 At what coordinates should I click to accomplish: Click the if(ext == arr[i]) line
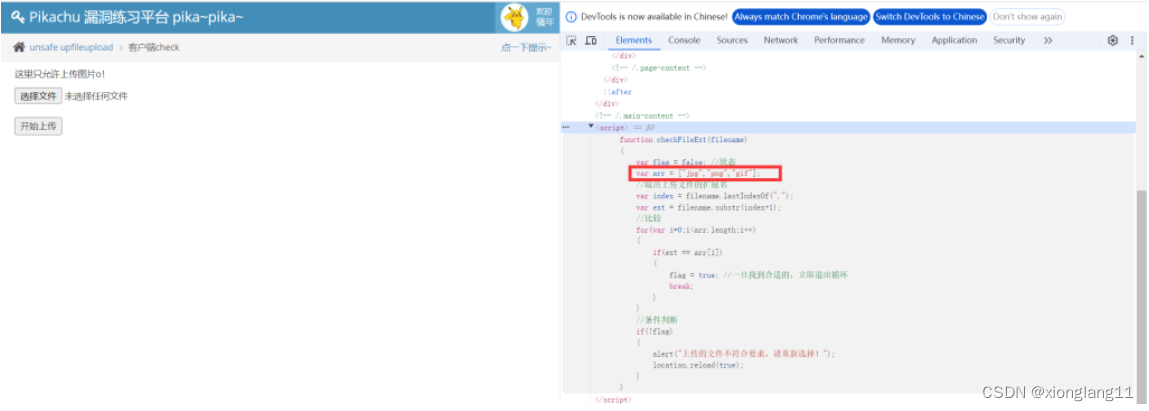[687, 252]
